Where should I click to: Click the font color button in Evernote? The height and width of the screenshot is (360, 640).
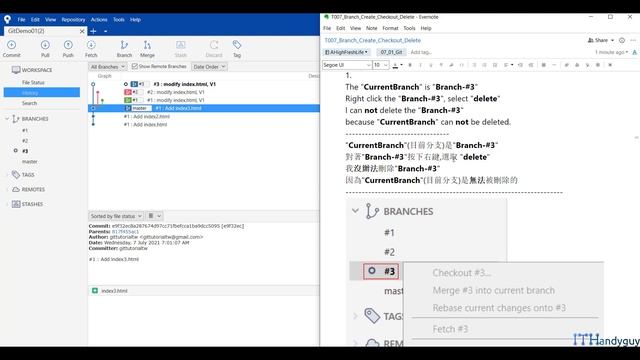(395, 65)
